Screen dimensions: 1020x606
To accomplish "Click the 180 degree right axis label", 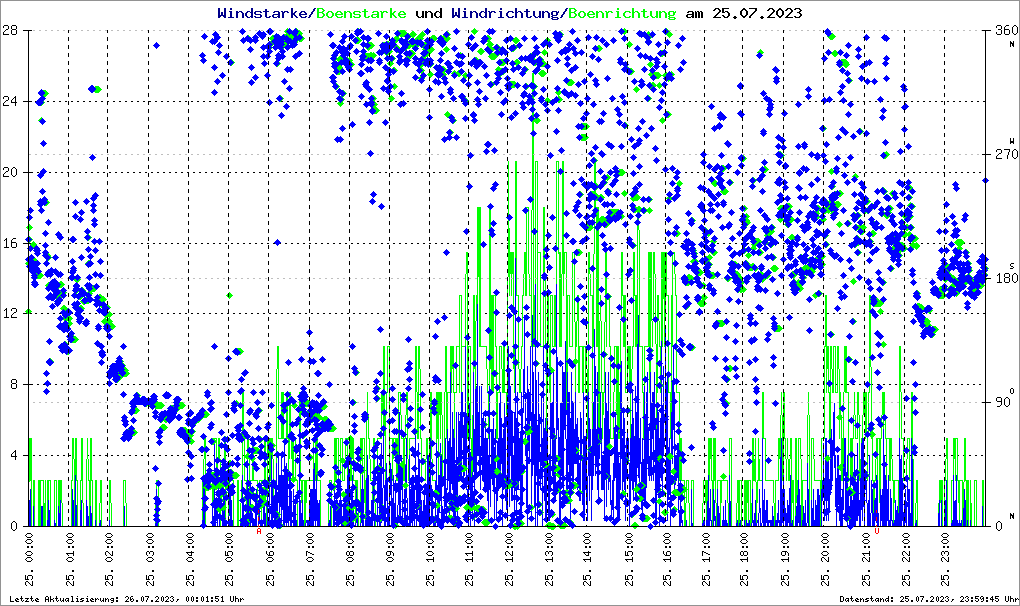I will coord(1006,278).
